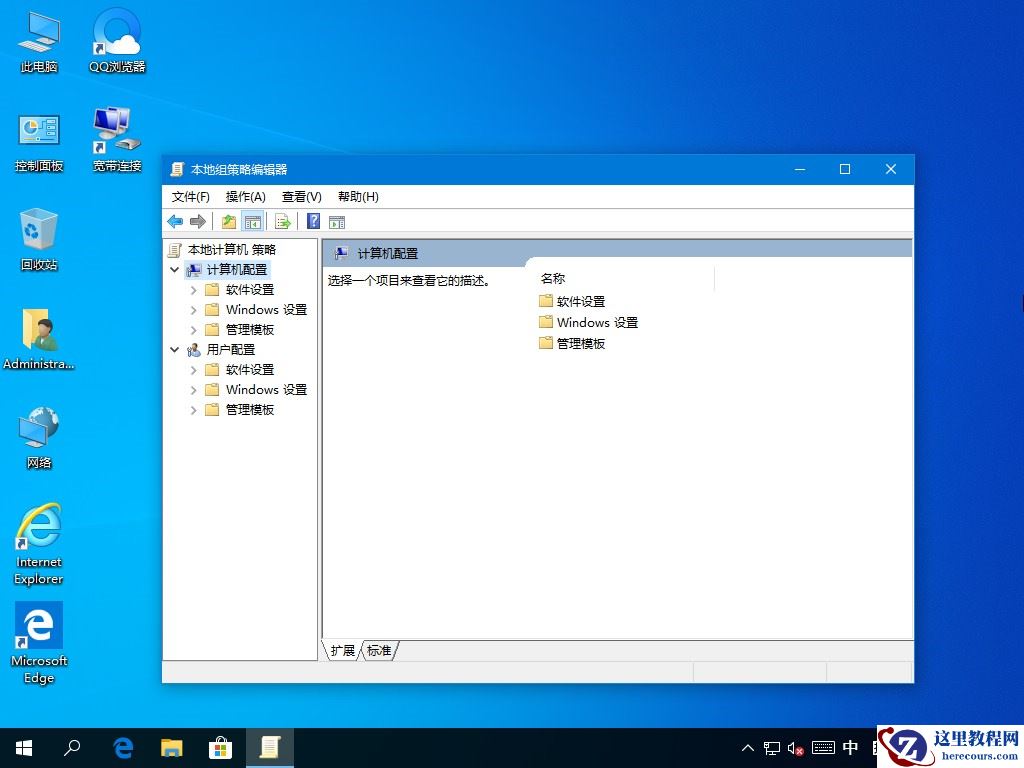Expand the 管理模板 branch under 用户配置

pos(193,409)
